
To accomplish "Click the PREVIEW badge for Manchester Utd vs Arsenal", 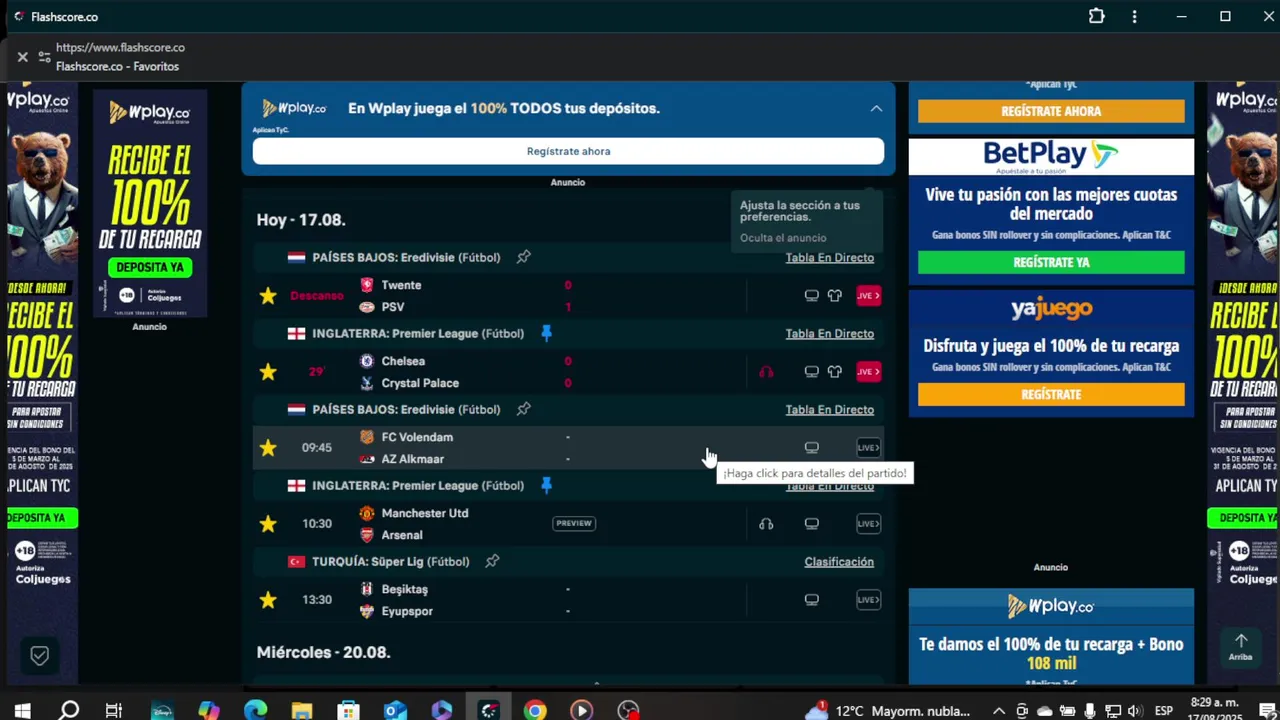I will coord(574,523).
